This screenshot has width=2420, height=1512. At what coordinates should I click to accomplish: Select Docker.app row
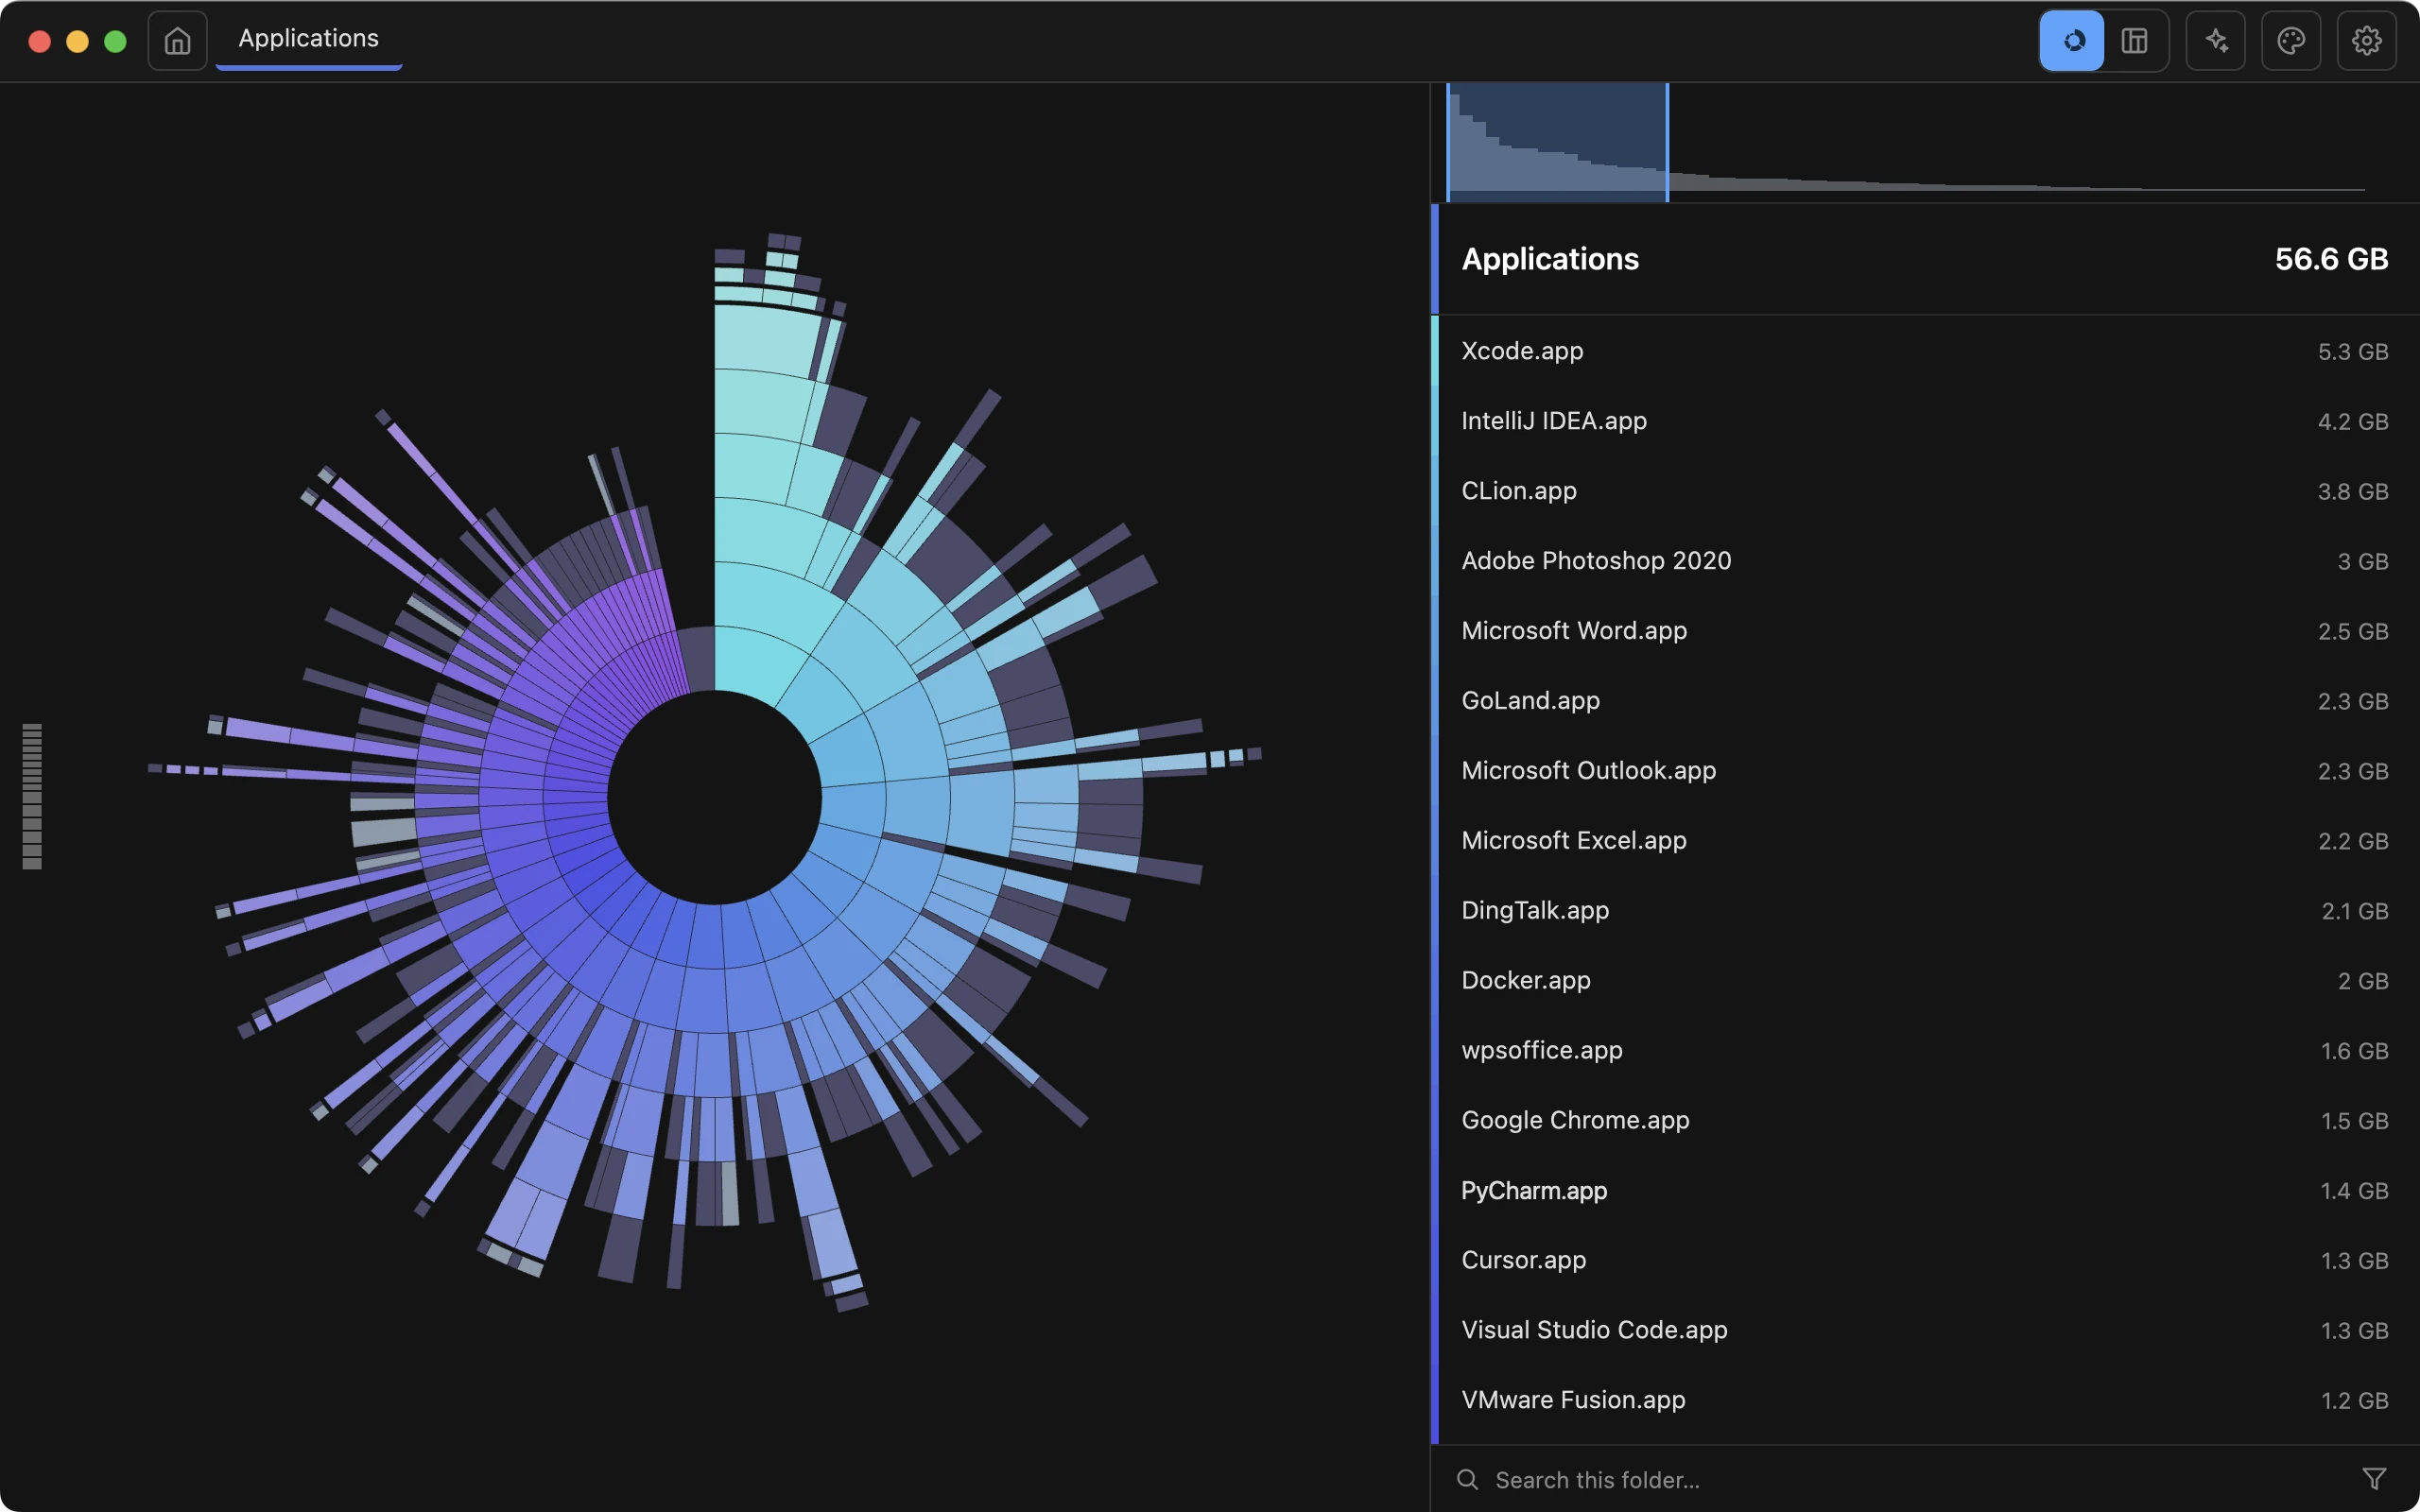pos(1924,981)
